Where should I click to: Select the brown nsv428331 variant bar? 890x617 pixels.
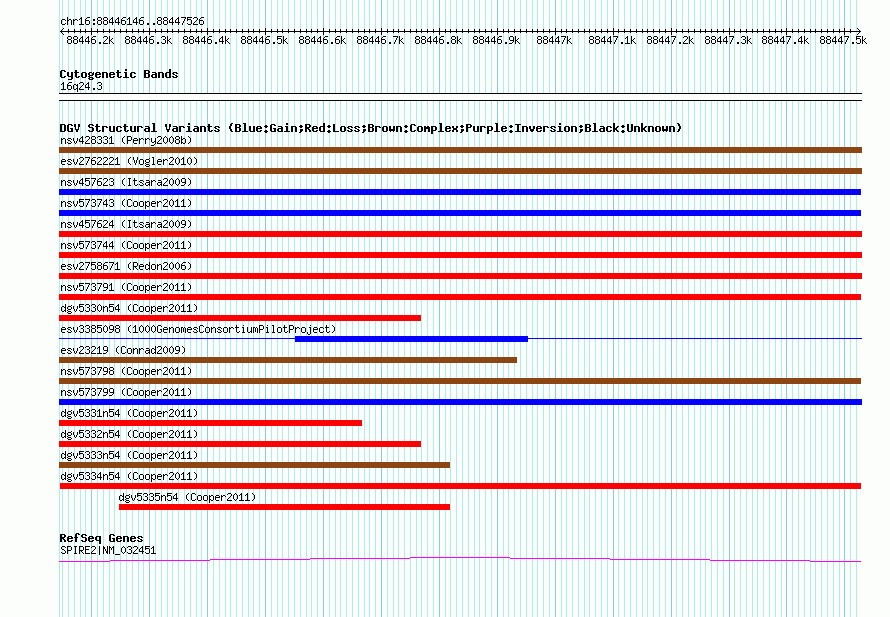click(x=460, y=150)
